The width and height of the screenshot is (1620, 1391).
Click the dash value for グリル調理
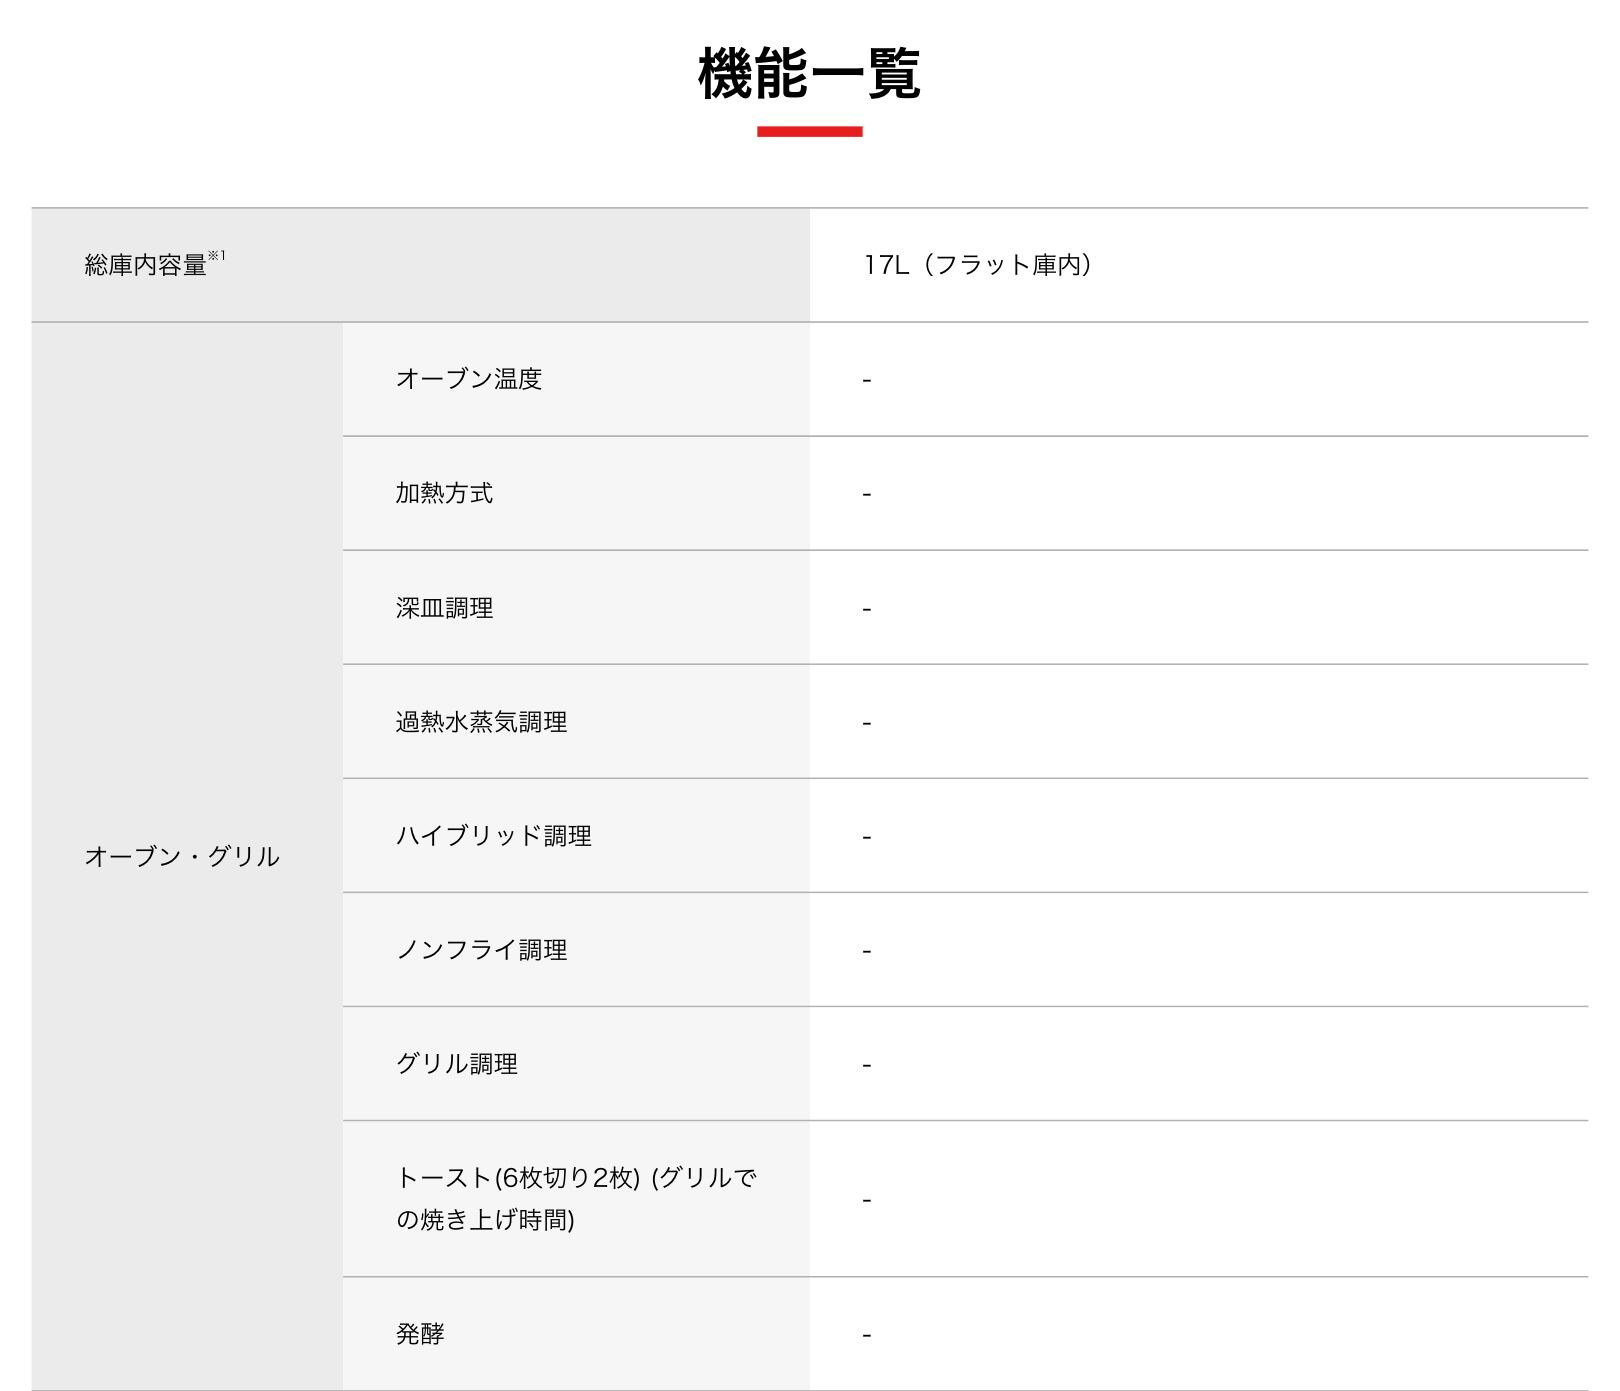867,1065
